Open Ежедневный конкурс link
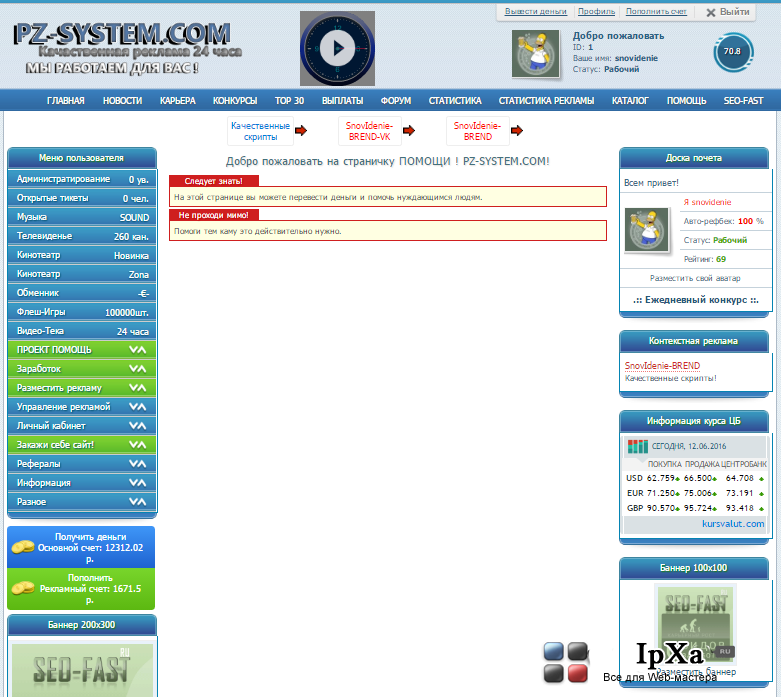The height and width of the screenshot is (697, 781). 695,300
